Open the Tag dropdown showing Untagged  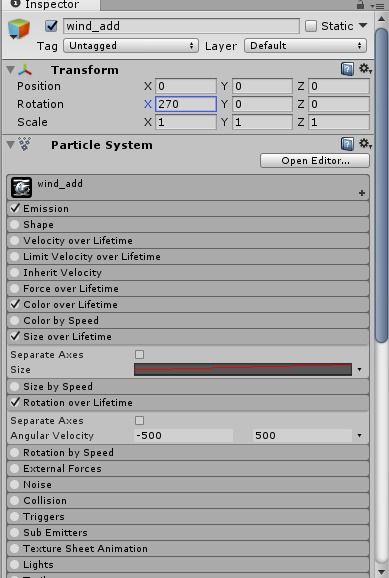tap(131, 46)
